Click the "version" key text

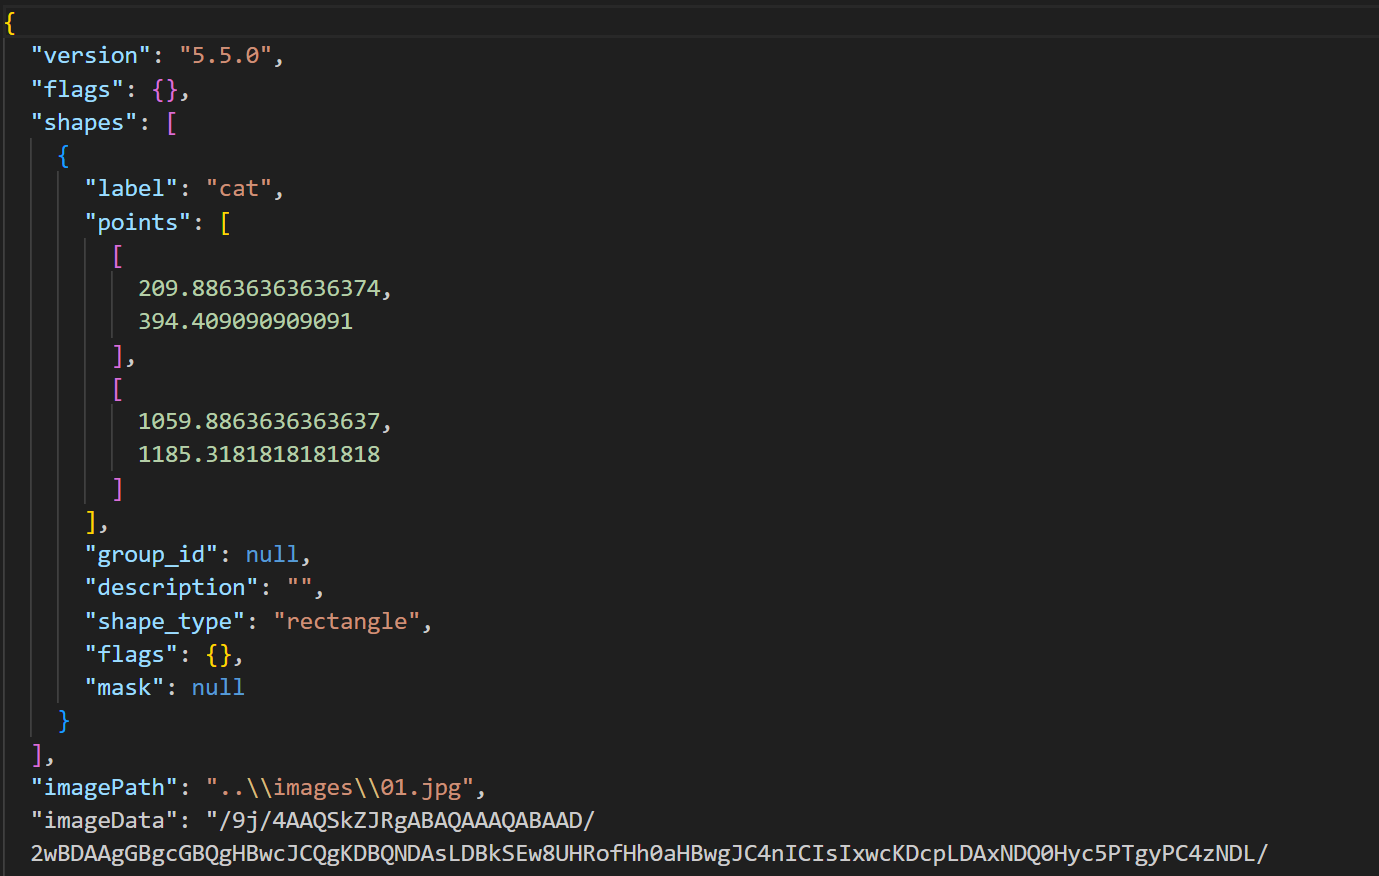pos(91,56)
